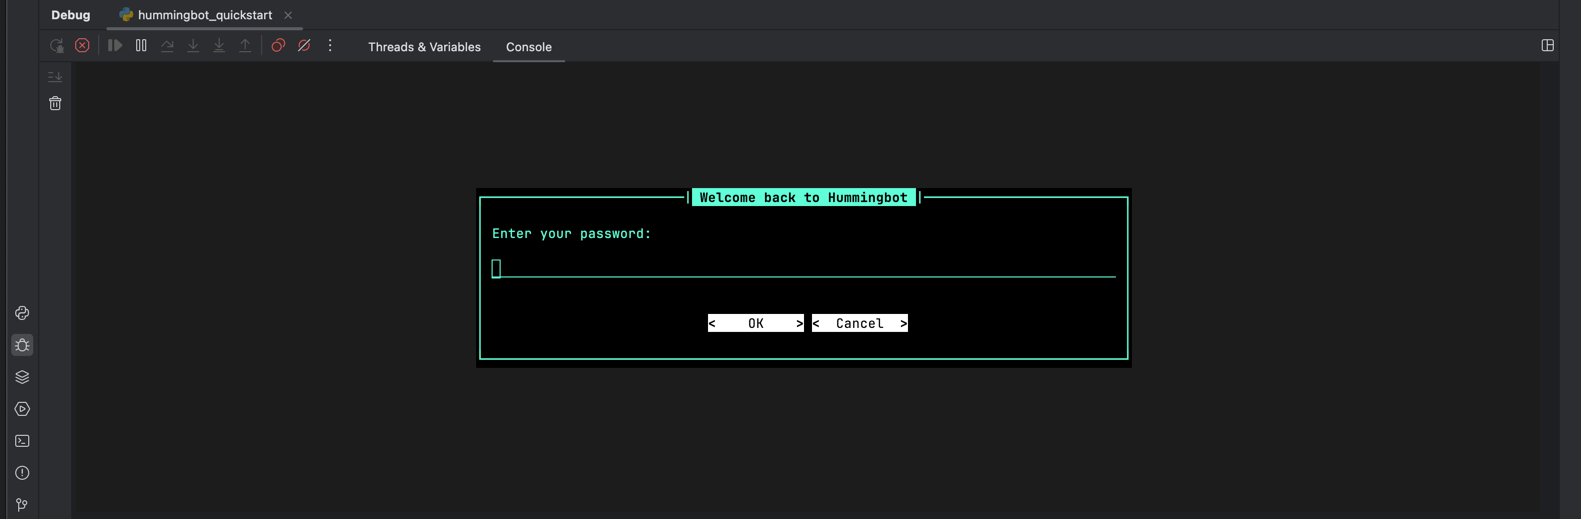Step out of current function
This screenshot has height=519, width=1581.
[245, 46]
